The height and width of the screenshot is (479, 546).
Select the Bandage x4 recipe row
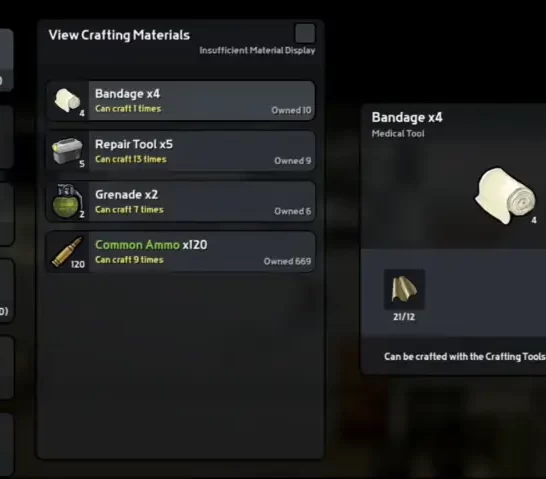pyautogui.click(x=181, y=101)
